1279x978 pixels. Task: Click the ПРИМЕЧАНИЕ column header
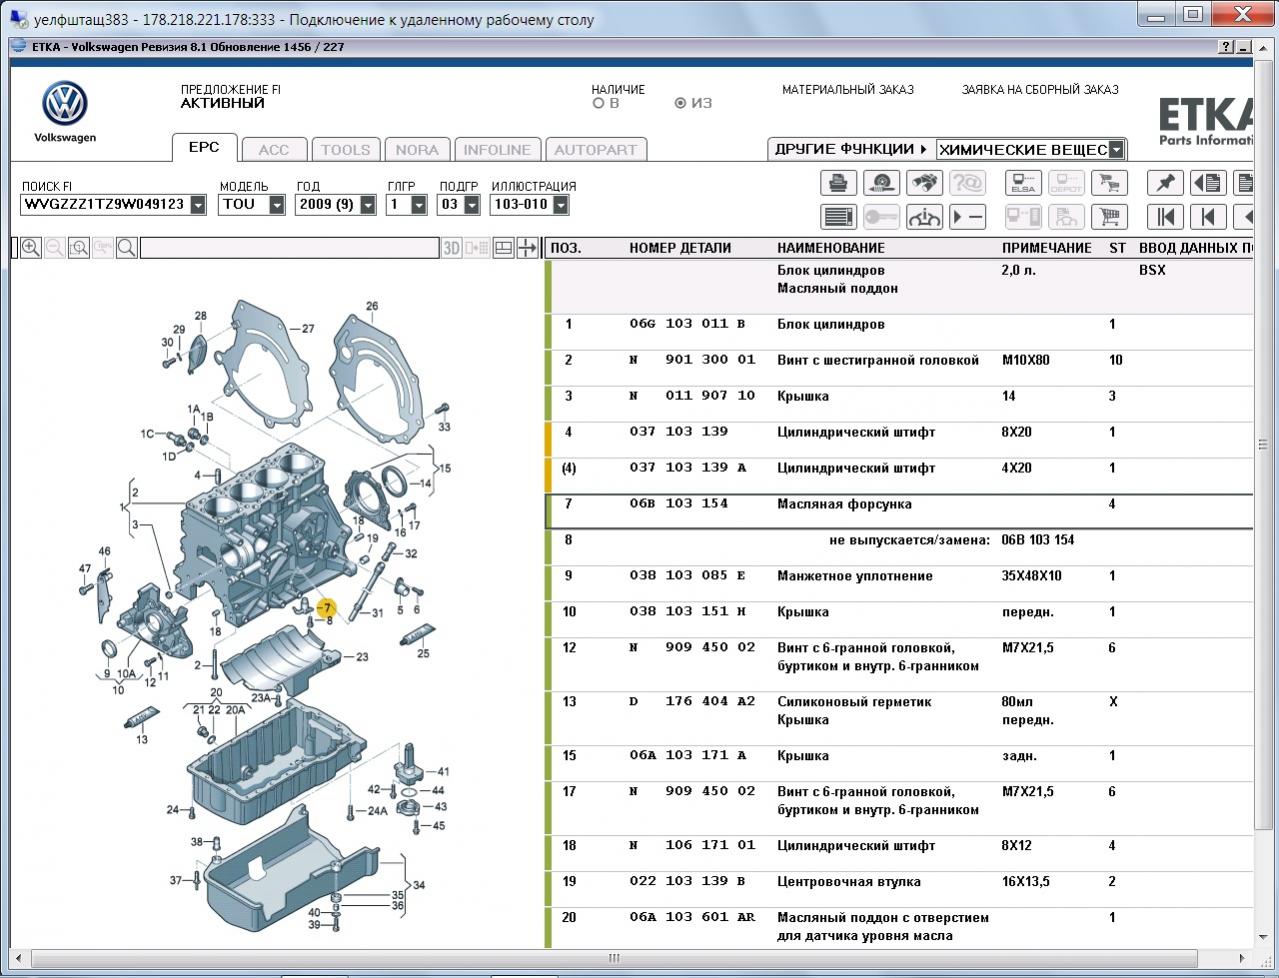pyautogui.click(x=1047, y=248)
